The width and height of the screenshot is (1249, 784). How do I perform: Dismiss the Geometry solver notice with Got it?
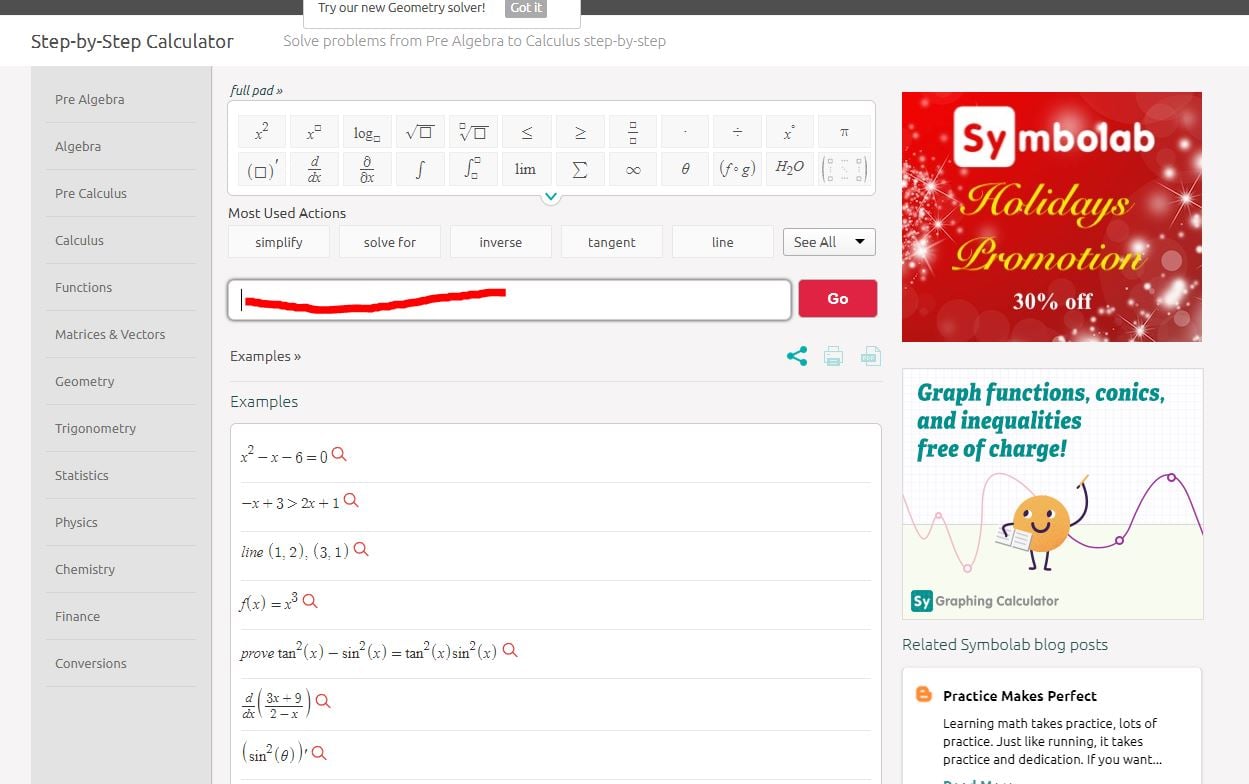pos(526,8)
